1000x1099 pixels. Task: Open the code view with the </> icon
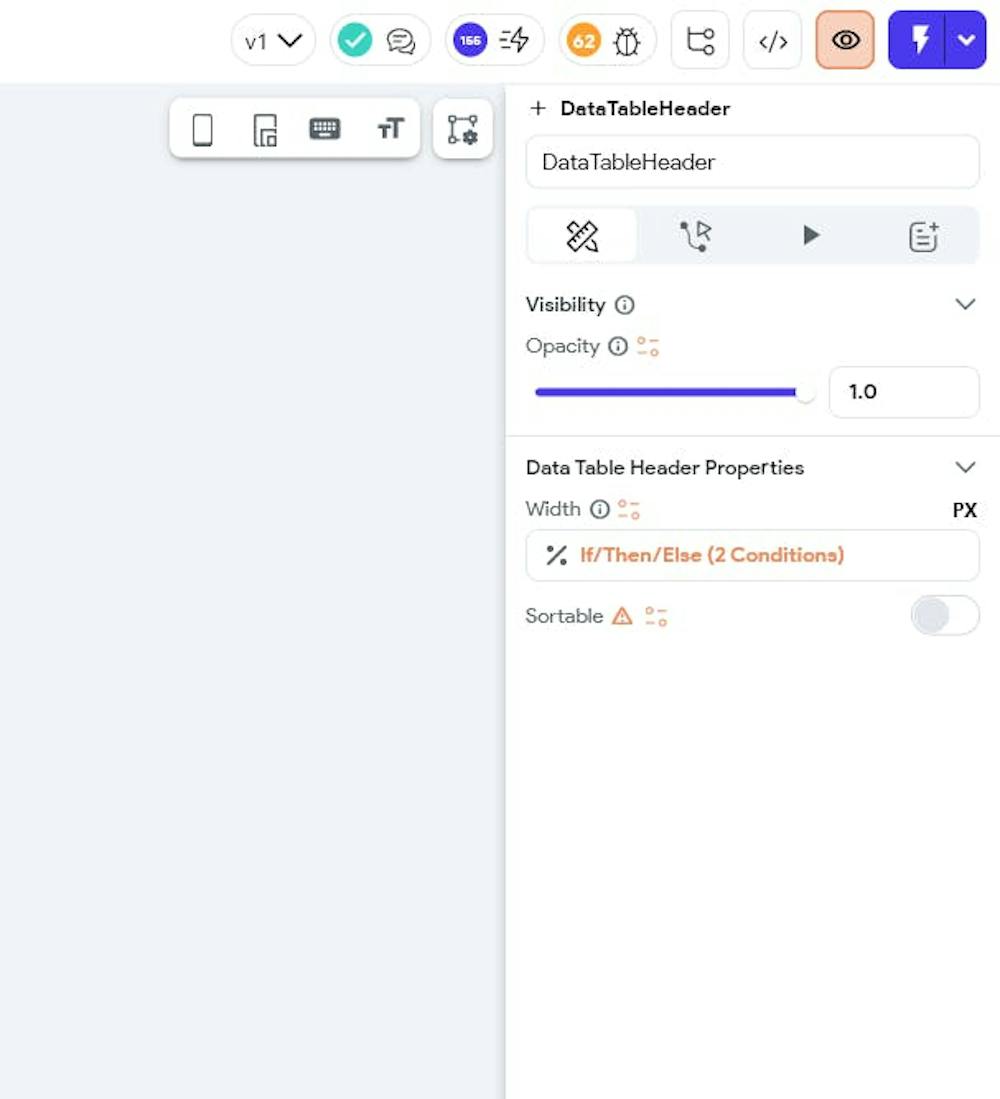click(772, 40)
